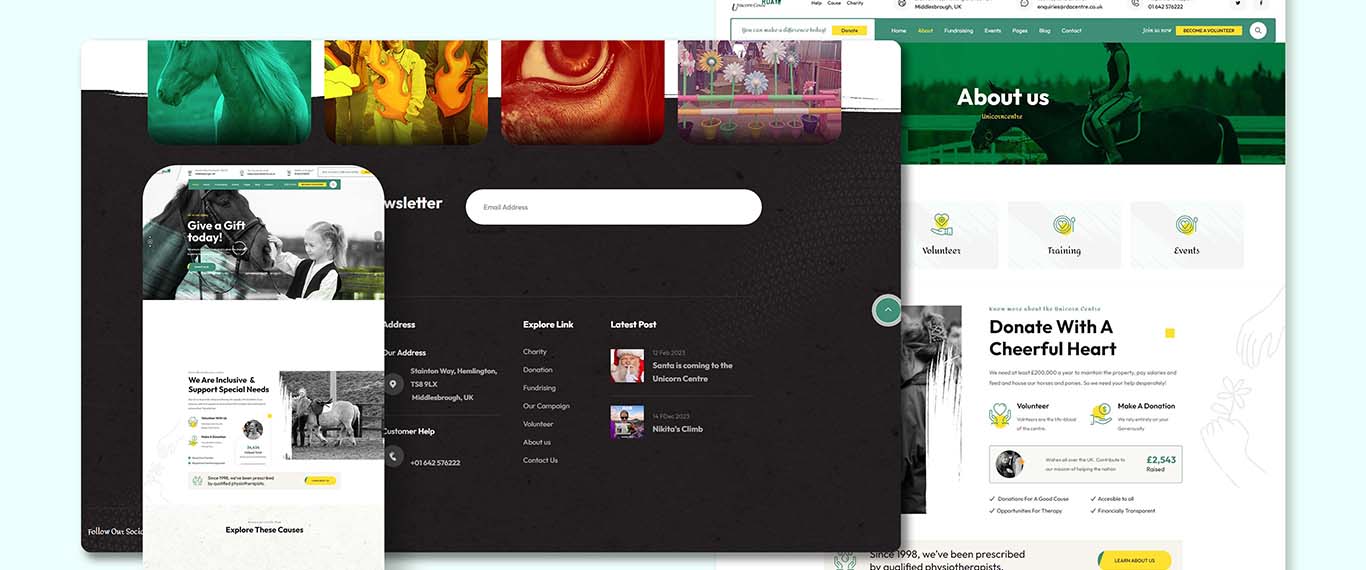
Task: Click the Learn About Us button
Action: (1134, 560)
